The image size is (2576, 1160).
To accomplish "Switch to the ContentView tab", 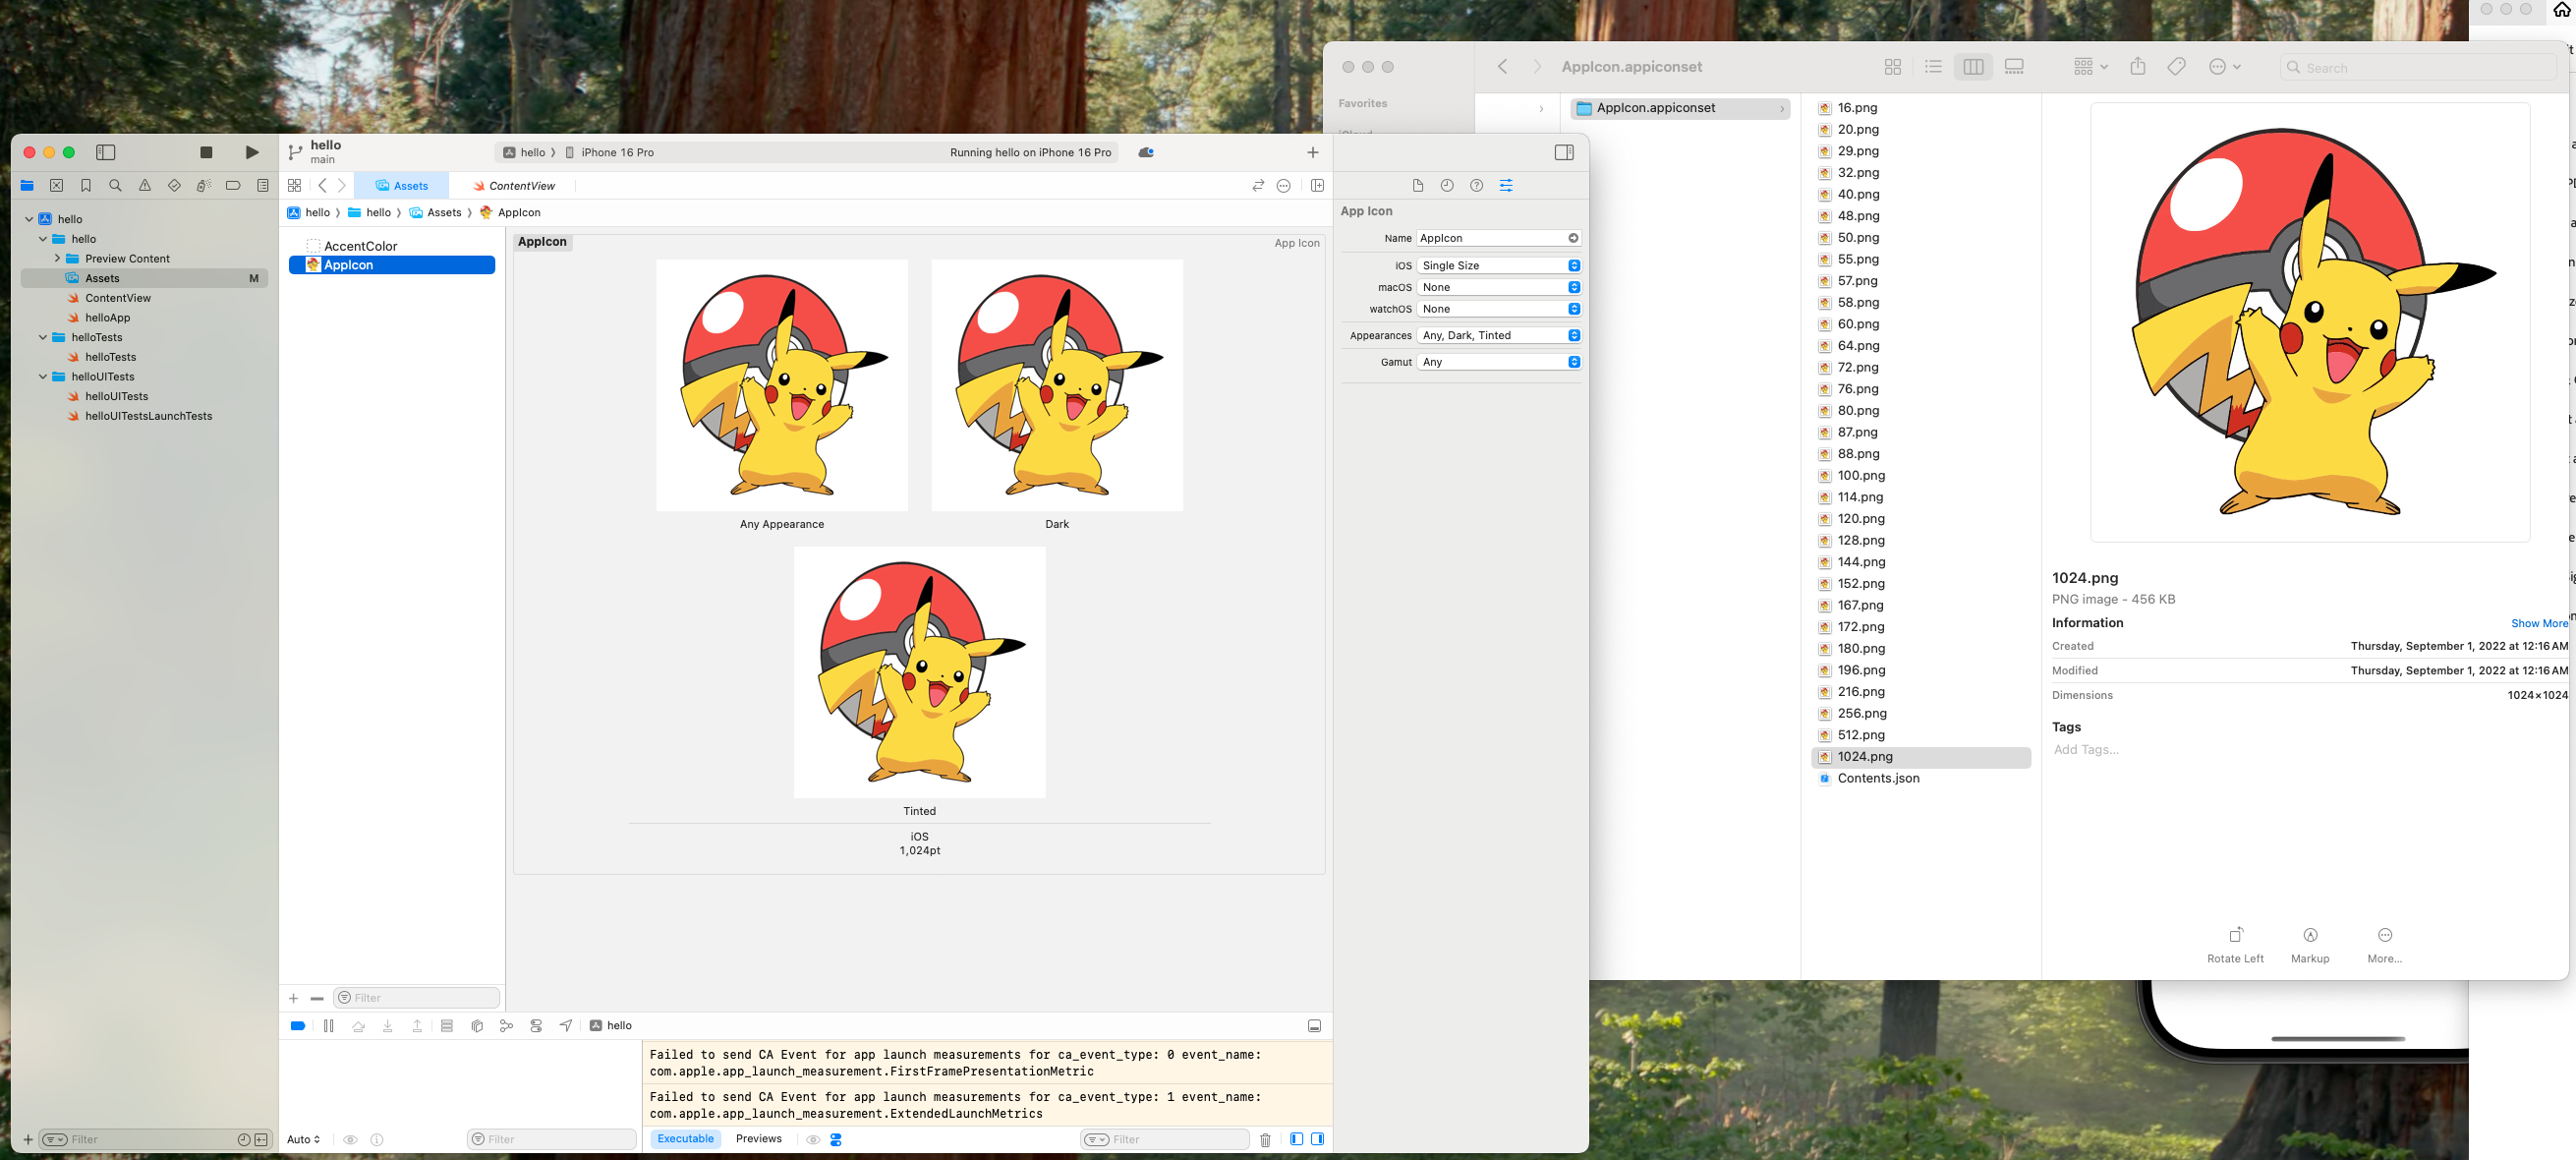I will [515, 186].
